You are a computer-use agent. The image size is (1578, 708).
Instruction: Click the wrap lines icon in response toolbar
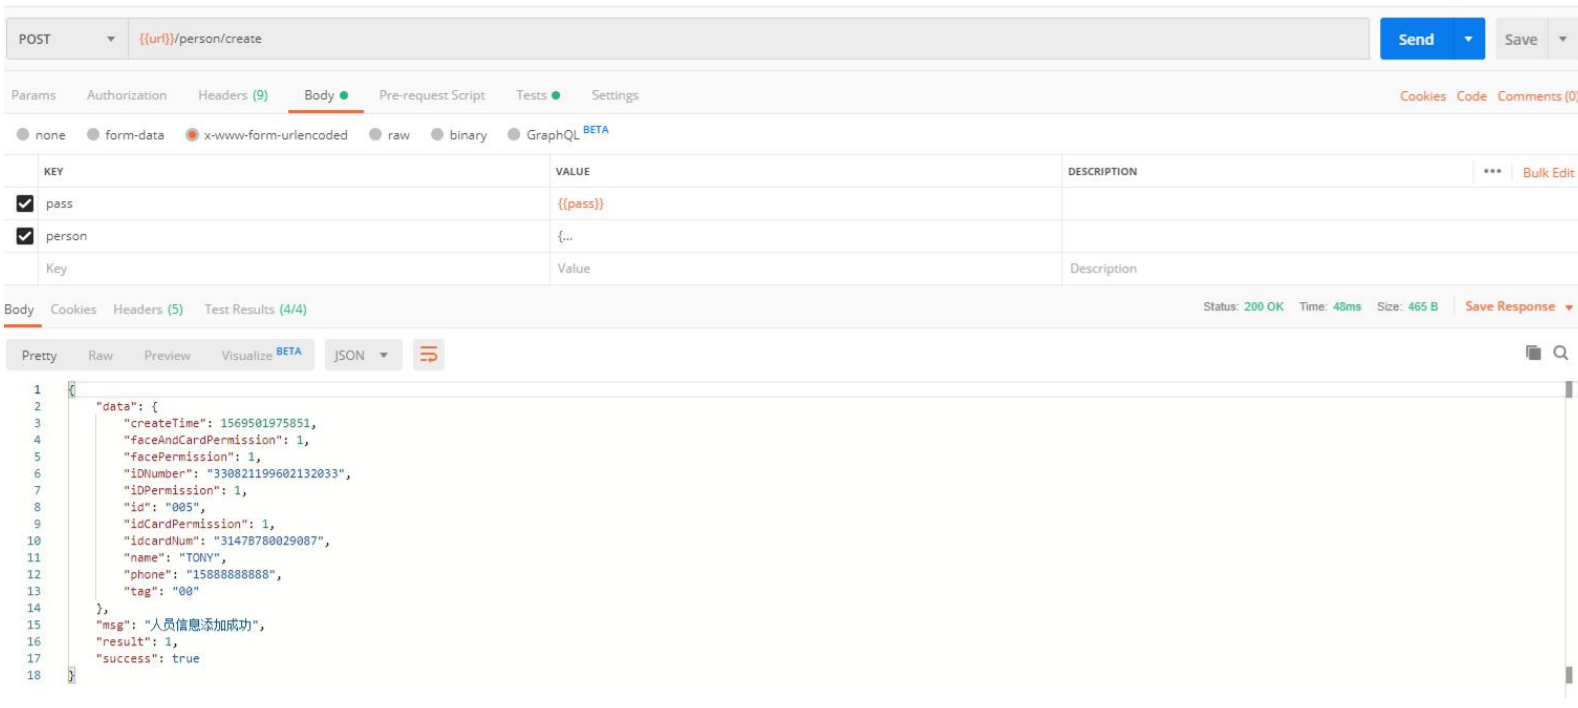pyautogui.click(x=428, y=355)
